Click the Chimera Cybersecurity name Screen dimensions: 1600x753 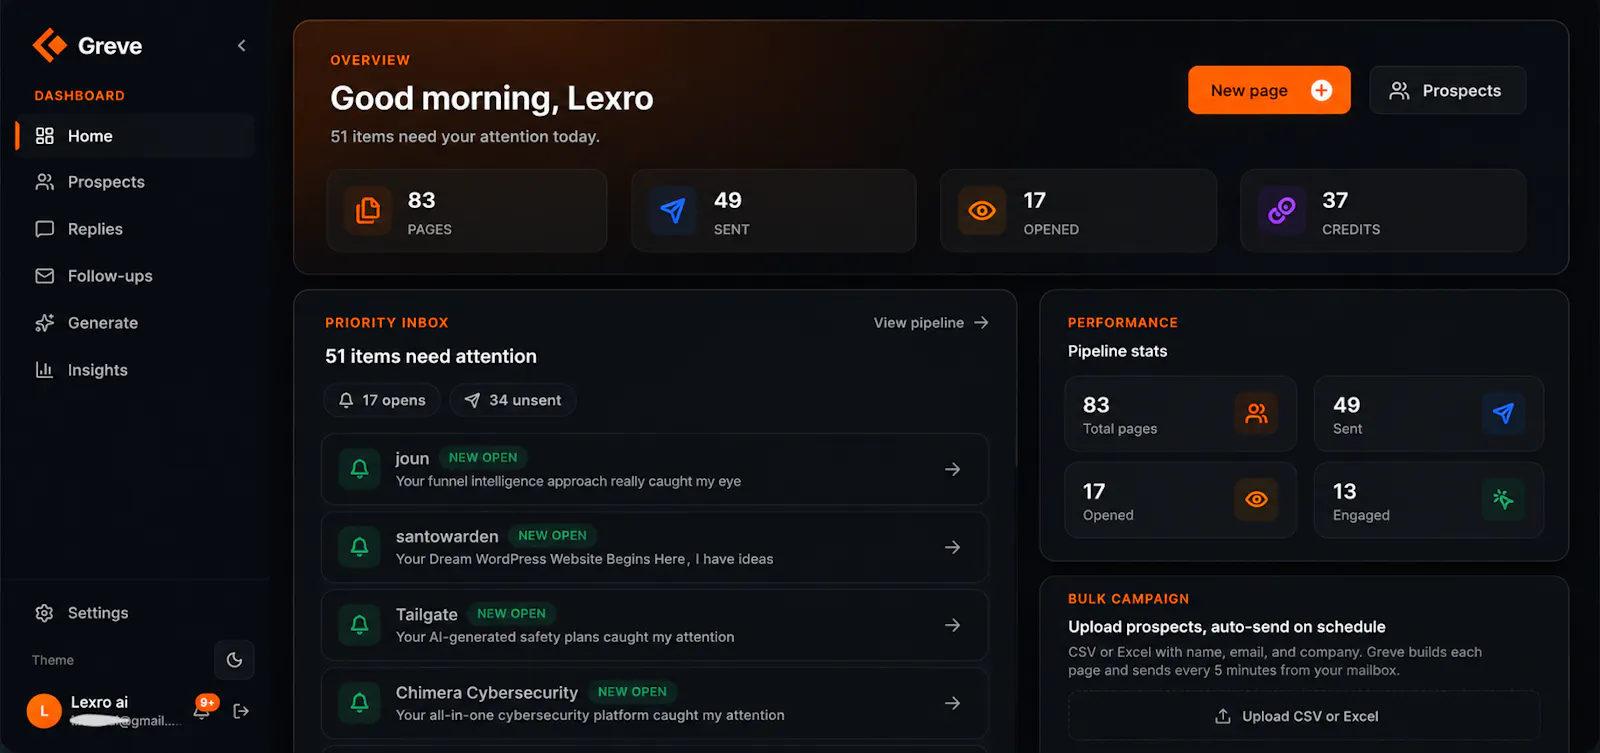coord(487,693)
